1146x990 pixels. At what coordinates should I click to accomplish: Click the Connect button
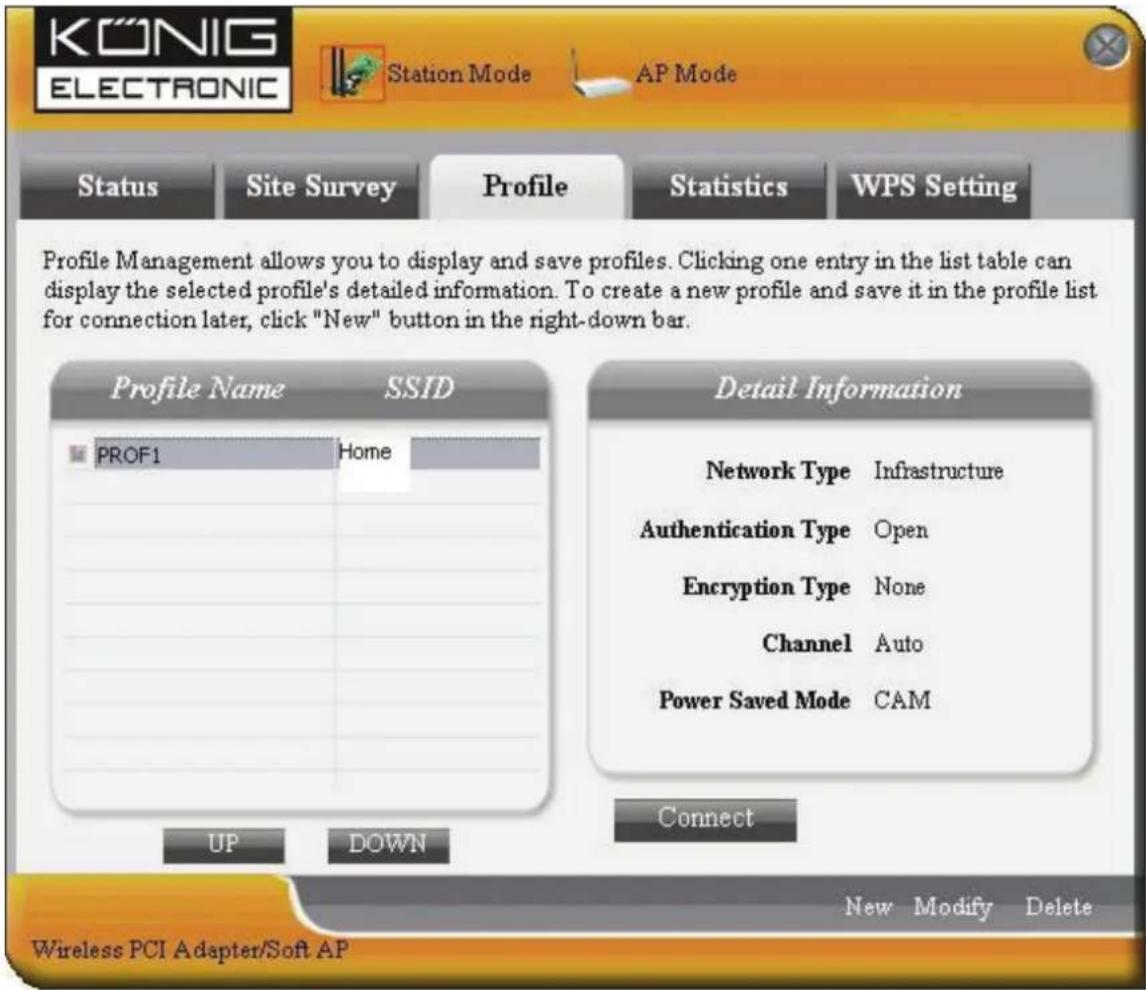click(705, 819)
